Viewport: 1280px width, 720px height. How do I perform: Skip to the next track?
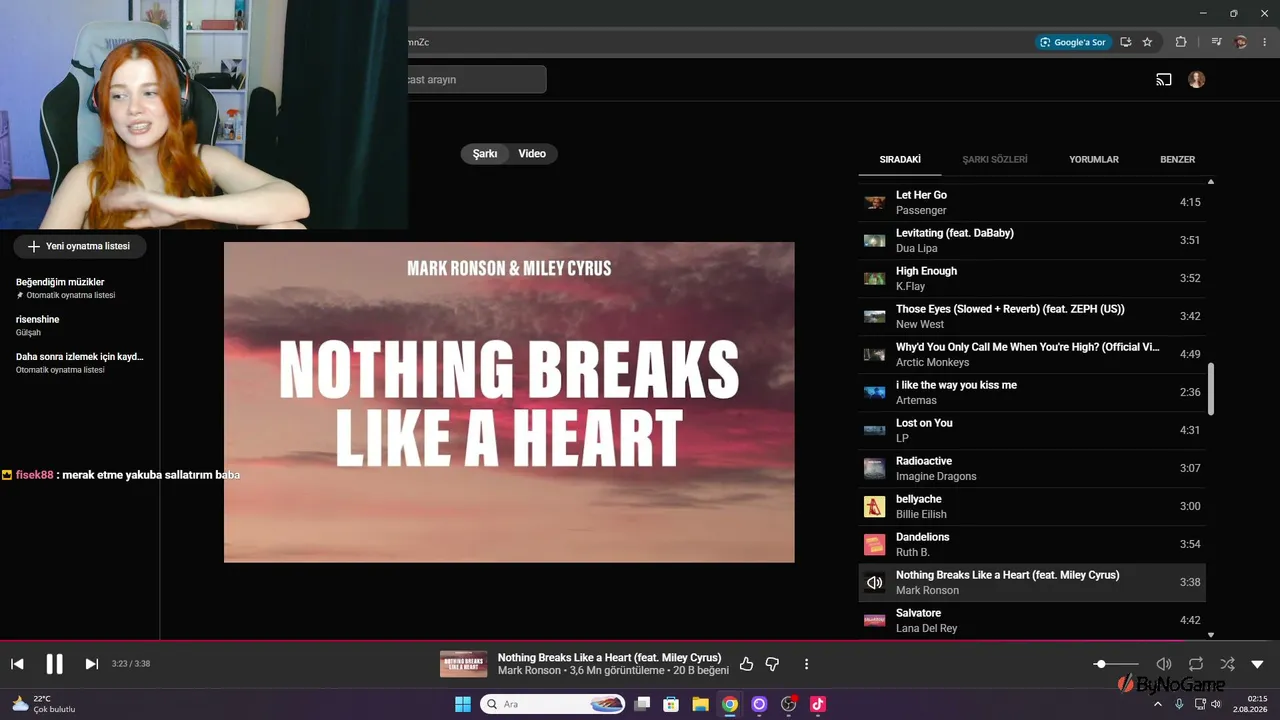pos(91,664)
